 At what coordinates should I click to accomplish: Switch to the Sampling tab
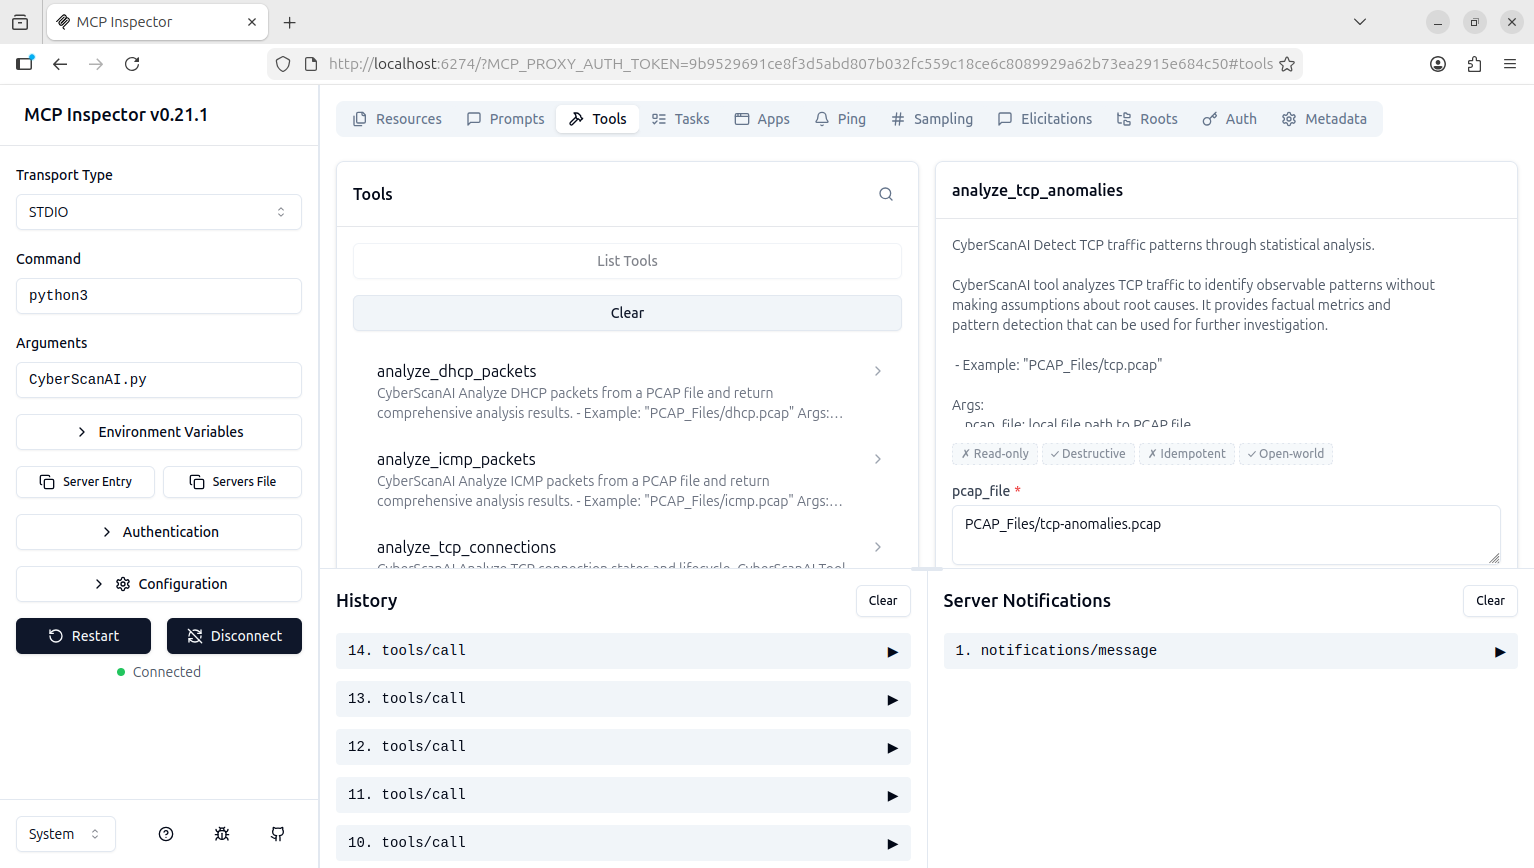coord(932,119)
